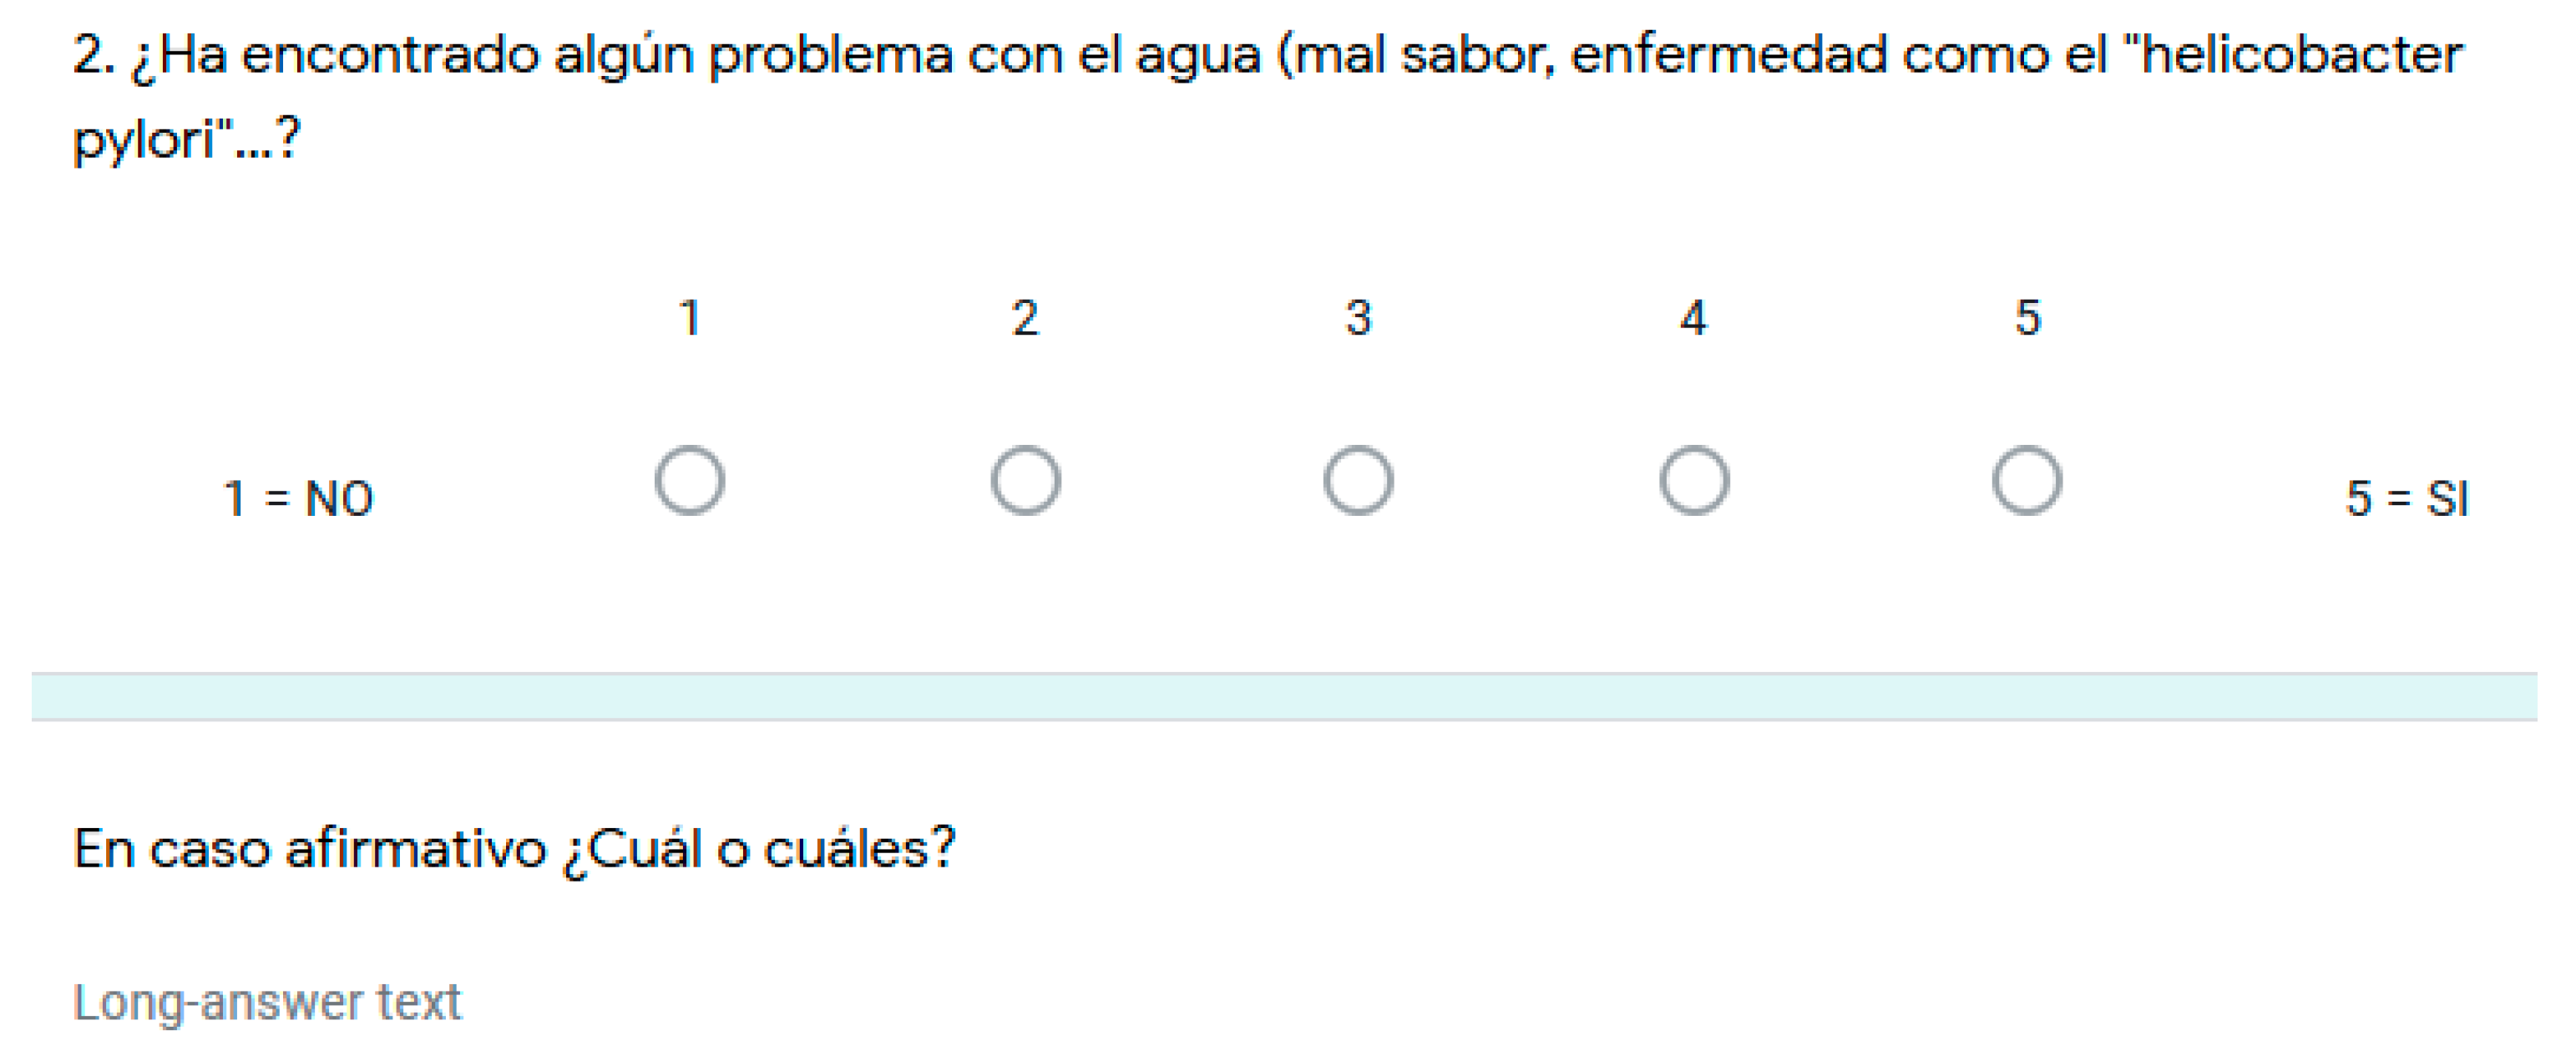Select radio button for option 2
This screenshot has width=2576, height=1061.
click(x=1025, y=481)
